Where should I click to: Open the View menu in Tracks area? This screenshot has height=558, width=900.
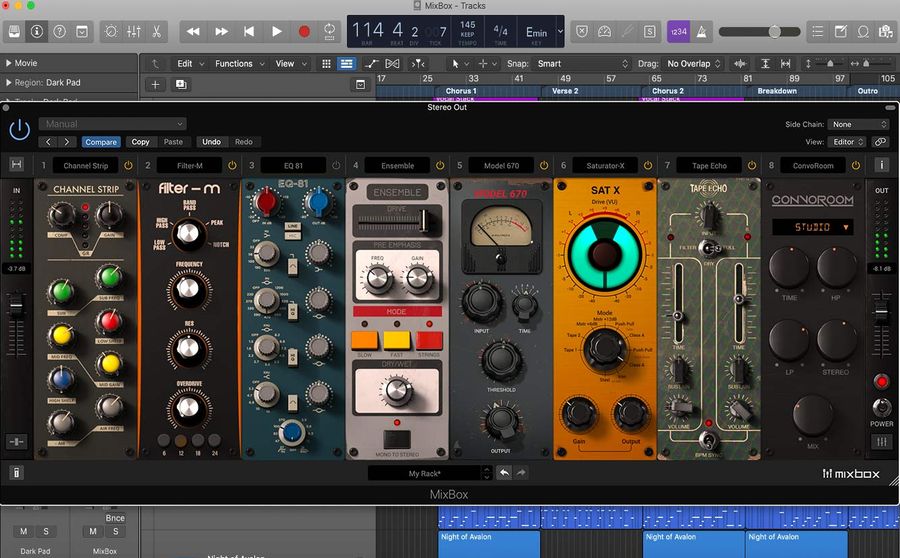point(290,64)
